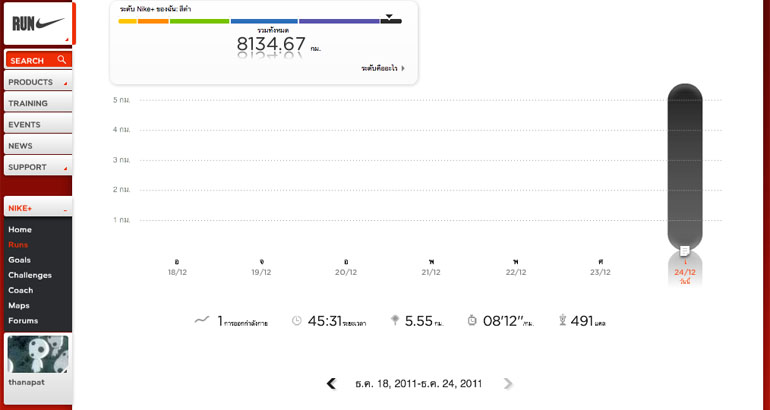Open the NEWS menu item
This screenshot has width=770, height=410.
(x=37, y=146)
